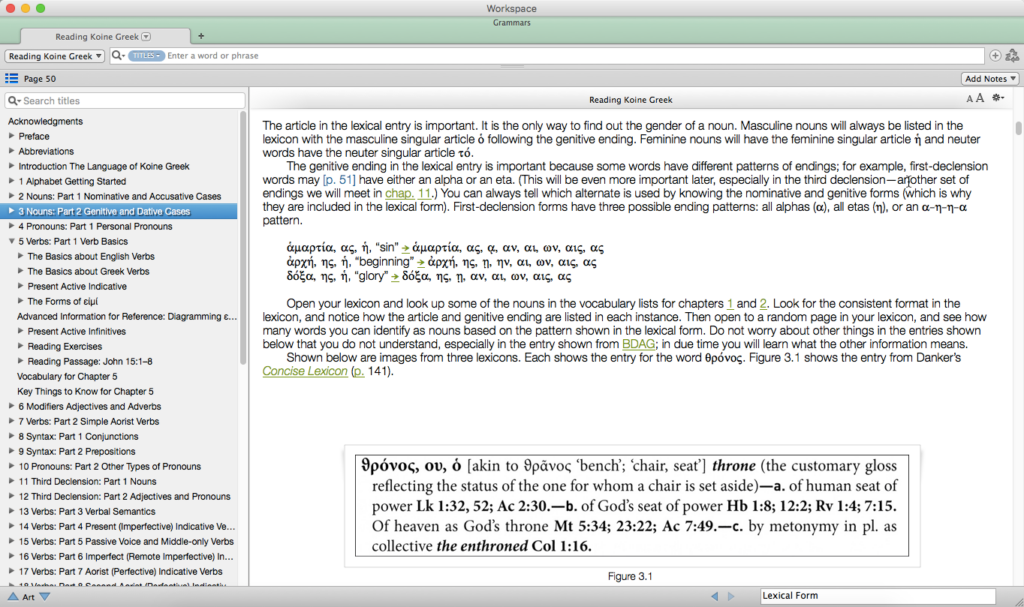Open the table of contents list icon
1024x607 pixels.
coord(11,78)
